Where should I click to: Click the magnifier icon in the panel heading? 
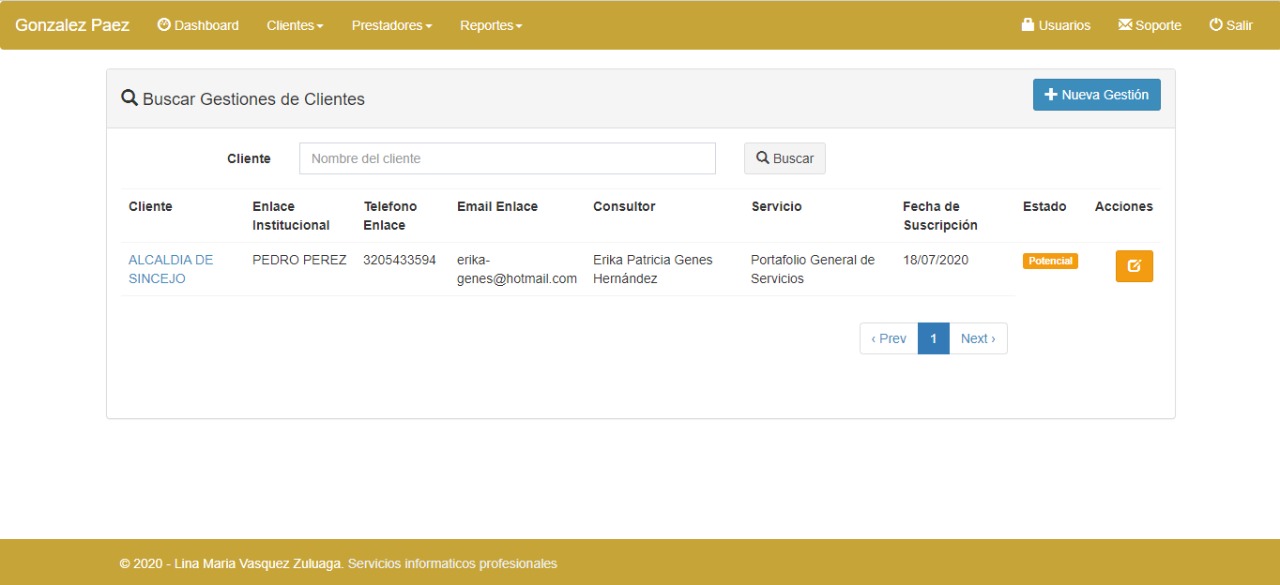coord(129,98)
